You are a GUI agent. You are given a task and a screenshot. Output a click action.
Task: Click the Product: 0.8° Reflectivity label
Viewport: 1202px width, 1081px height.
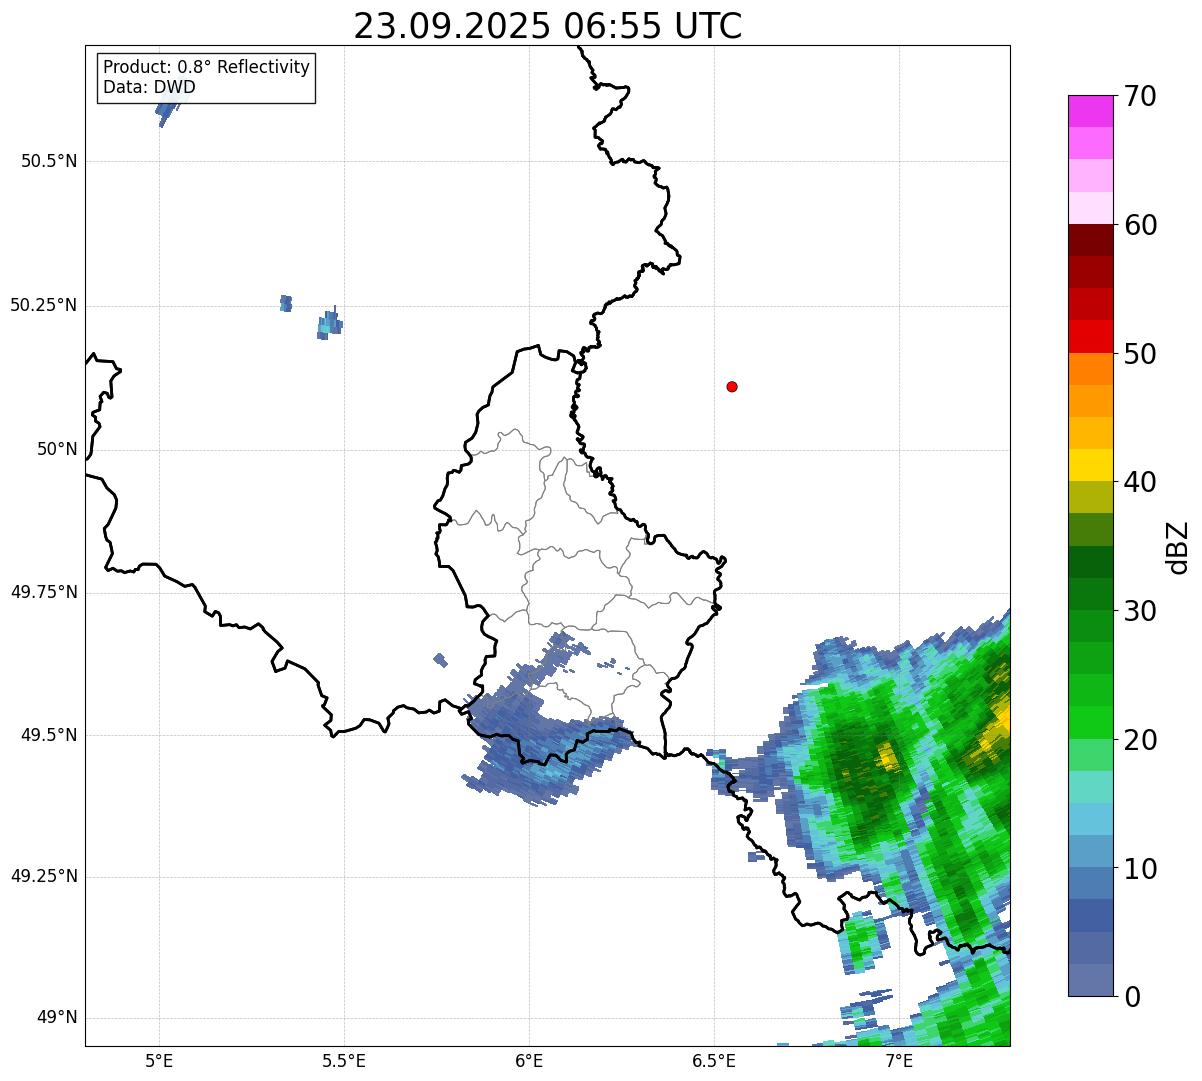[207, 67]
